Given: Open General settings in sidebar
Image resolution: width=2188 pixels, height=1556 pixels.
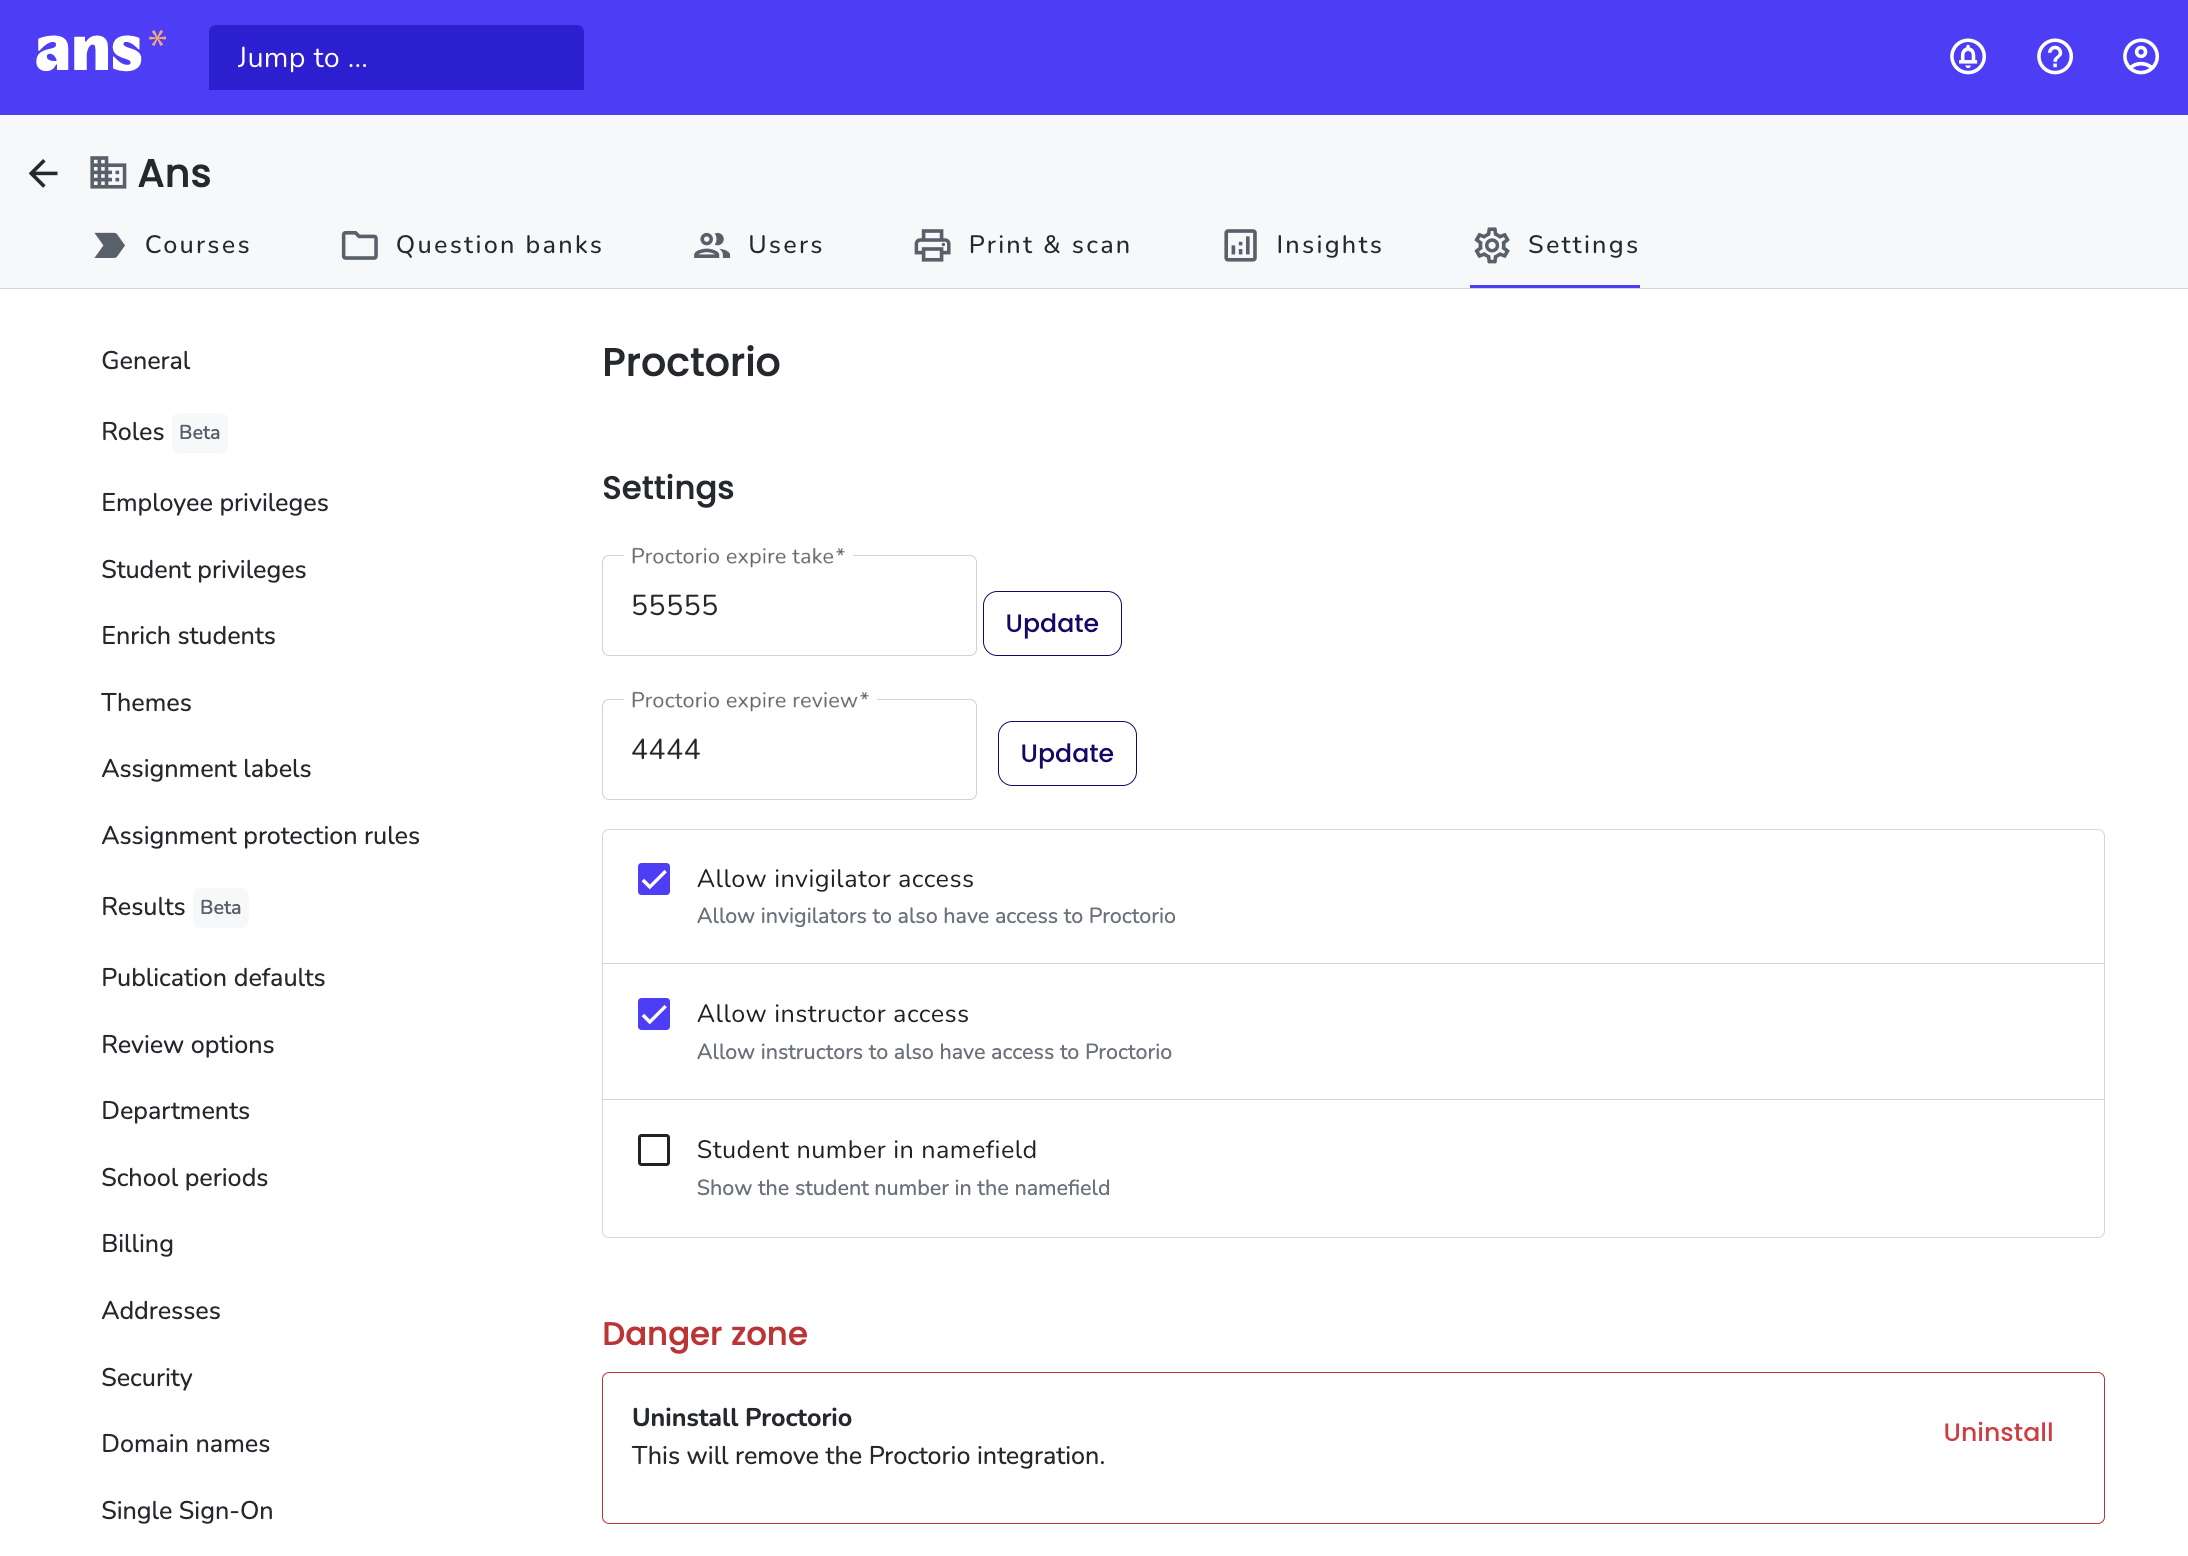Looking at the screenshot, I should click(x=145, y=361).
